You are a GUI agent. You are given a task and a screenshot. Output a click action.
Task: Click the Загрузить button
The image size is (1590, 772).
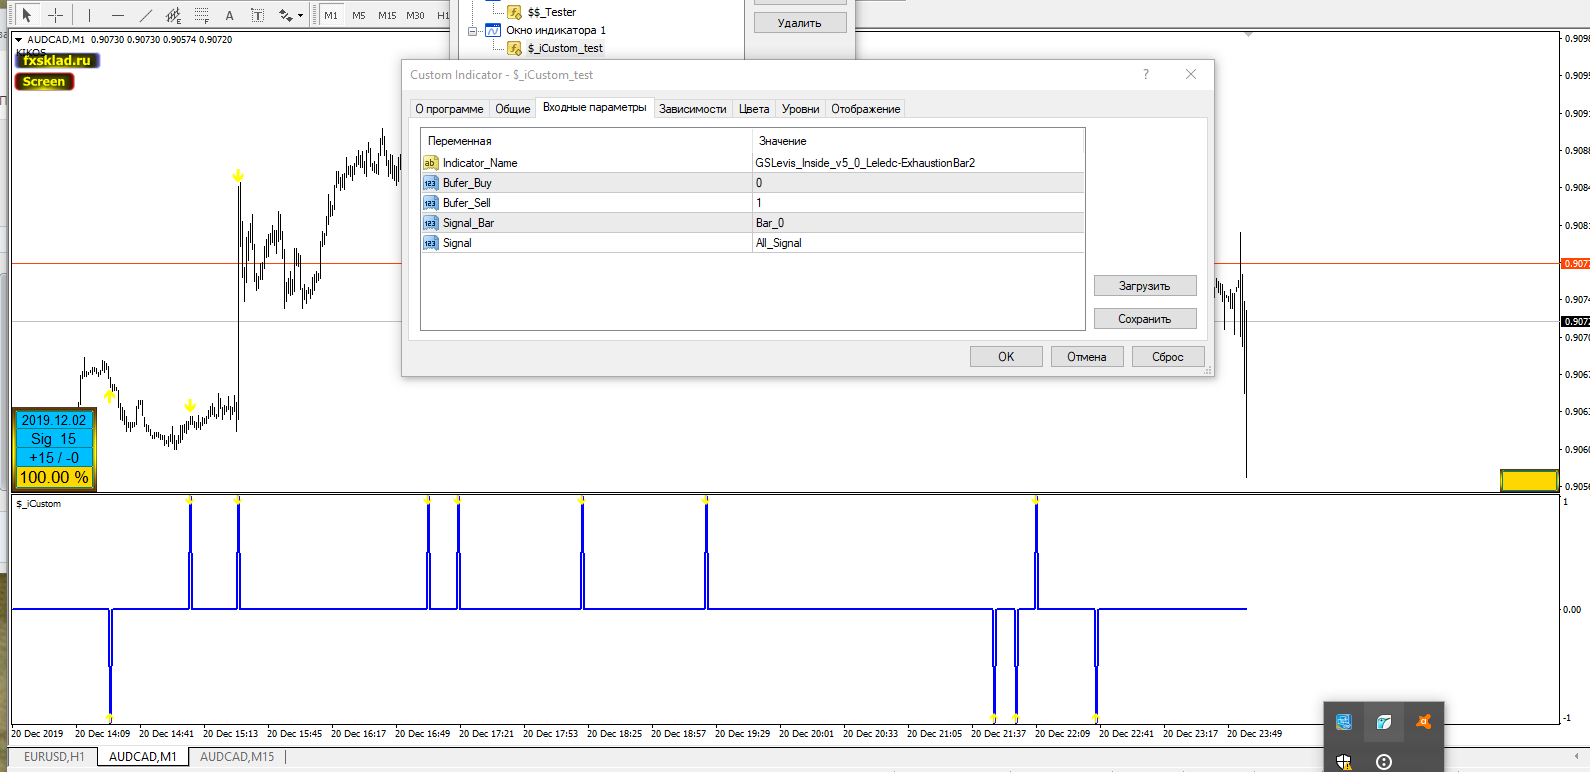(1145, 286)
